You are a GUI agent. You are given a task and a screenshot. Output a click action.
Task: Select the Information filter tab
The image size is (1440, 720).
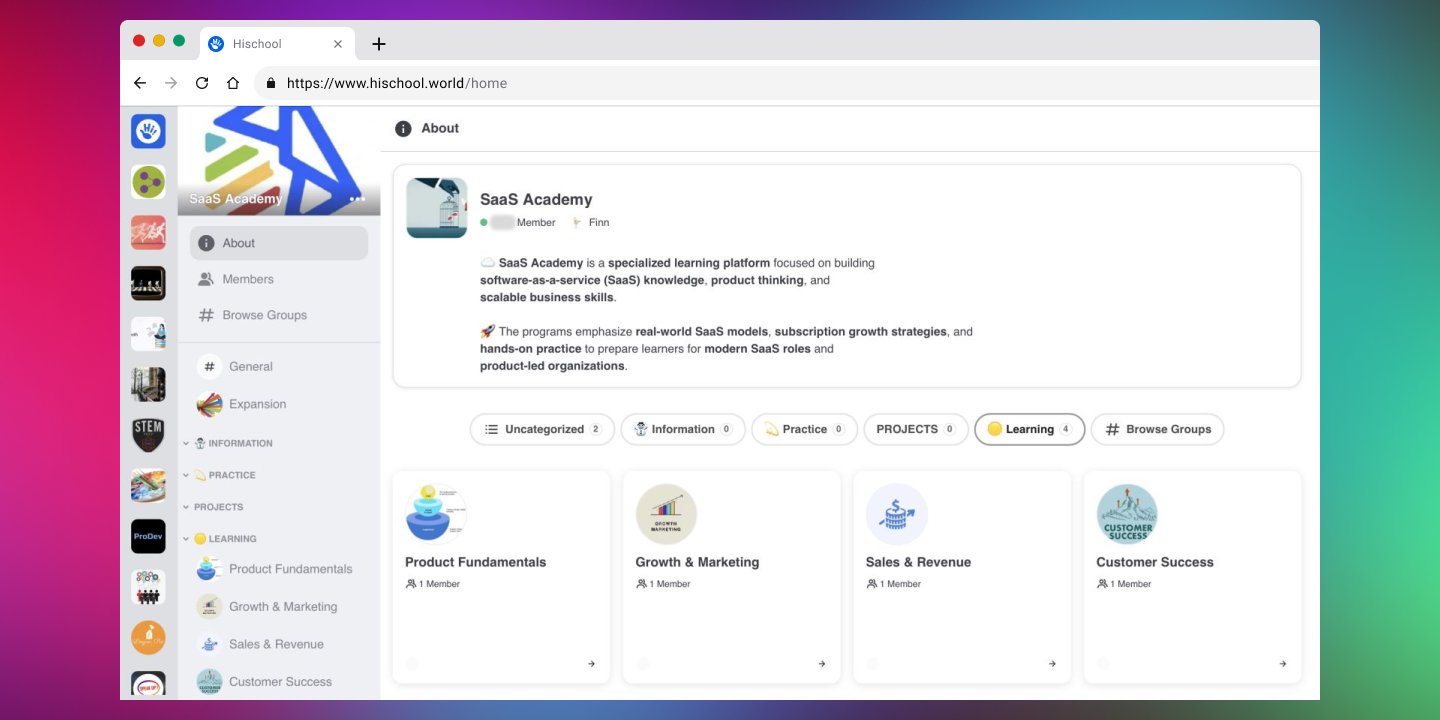point(683,429)
